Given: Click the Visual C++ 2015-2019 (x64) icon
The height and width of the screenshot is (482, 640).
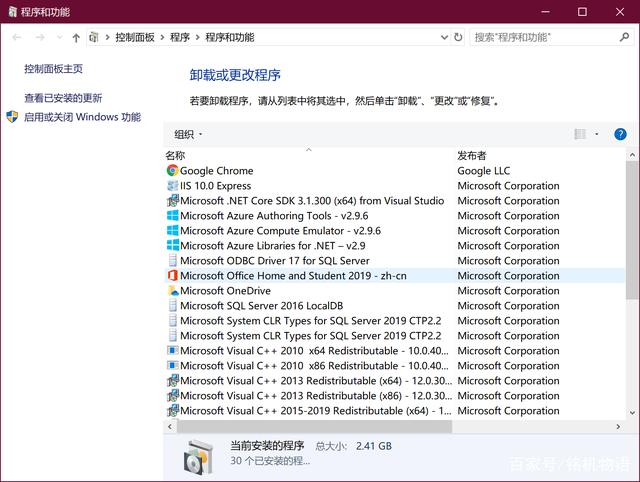Looking at the screenshot, I should [x=173, y=411].
